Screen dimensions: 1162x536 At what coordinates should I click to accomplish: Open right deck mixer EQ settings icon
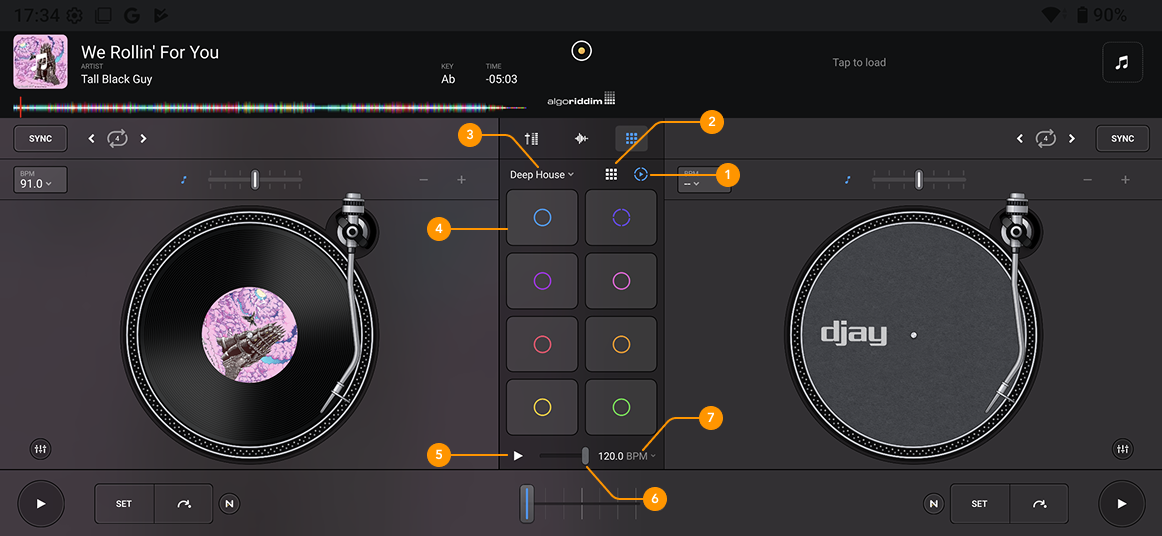(x=1122, y=449)
